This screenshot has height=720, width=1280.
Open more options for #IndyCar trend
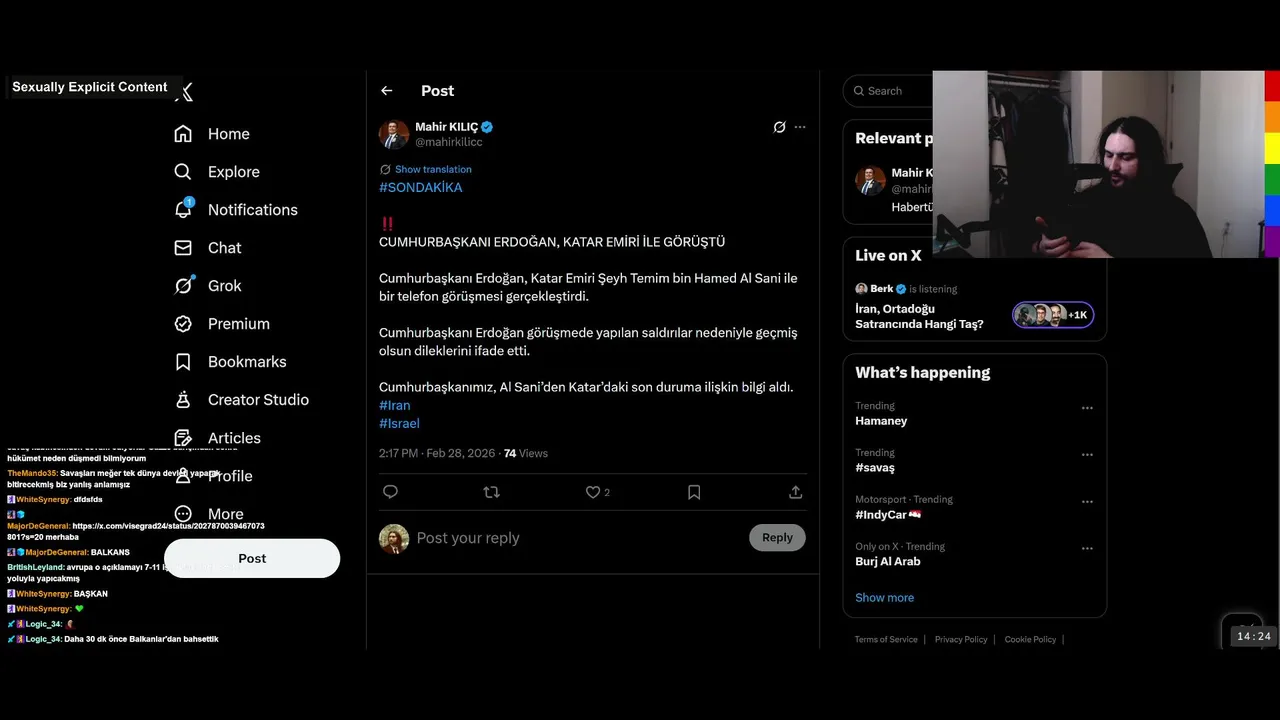1087,502
